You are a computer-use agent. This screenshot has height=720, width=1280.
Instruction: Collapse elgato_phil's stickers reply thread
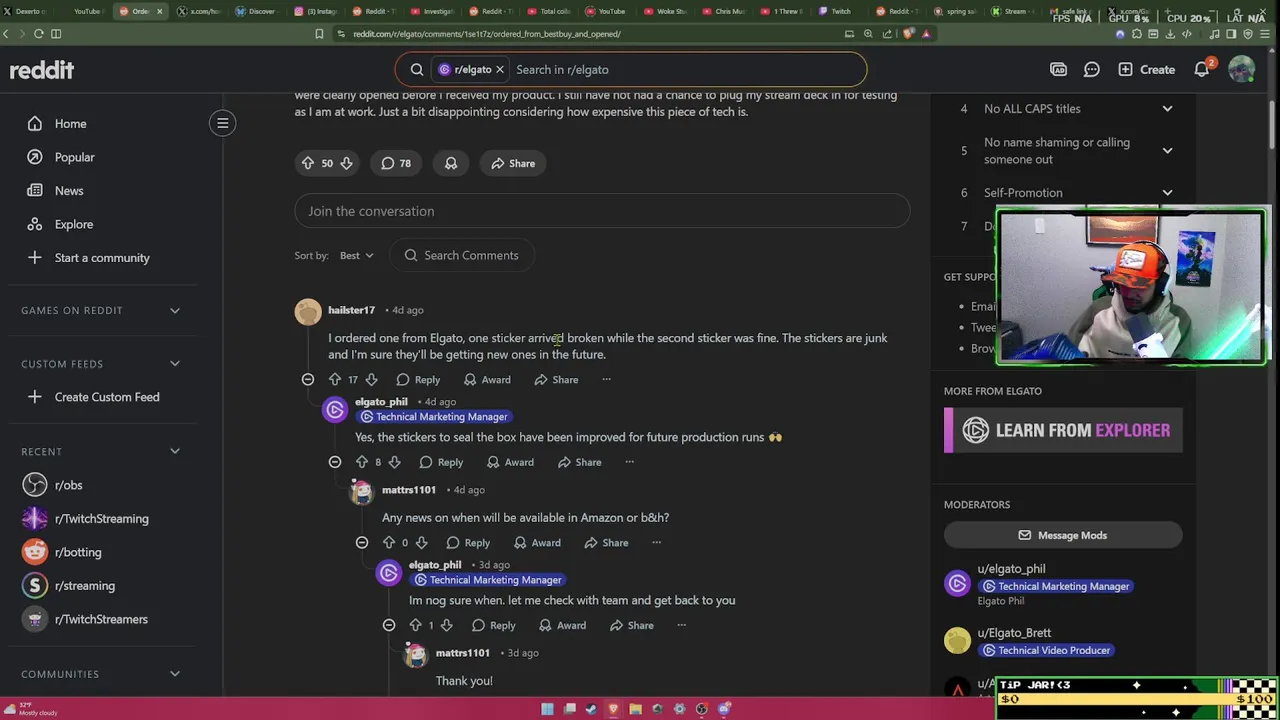(335, 462)
